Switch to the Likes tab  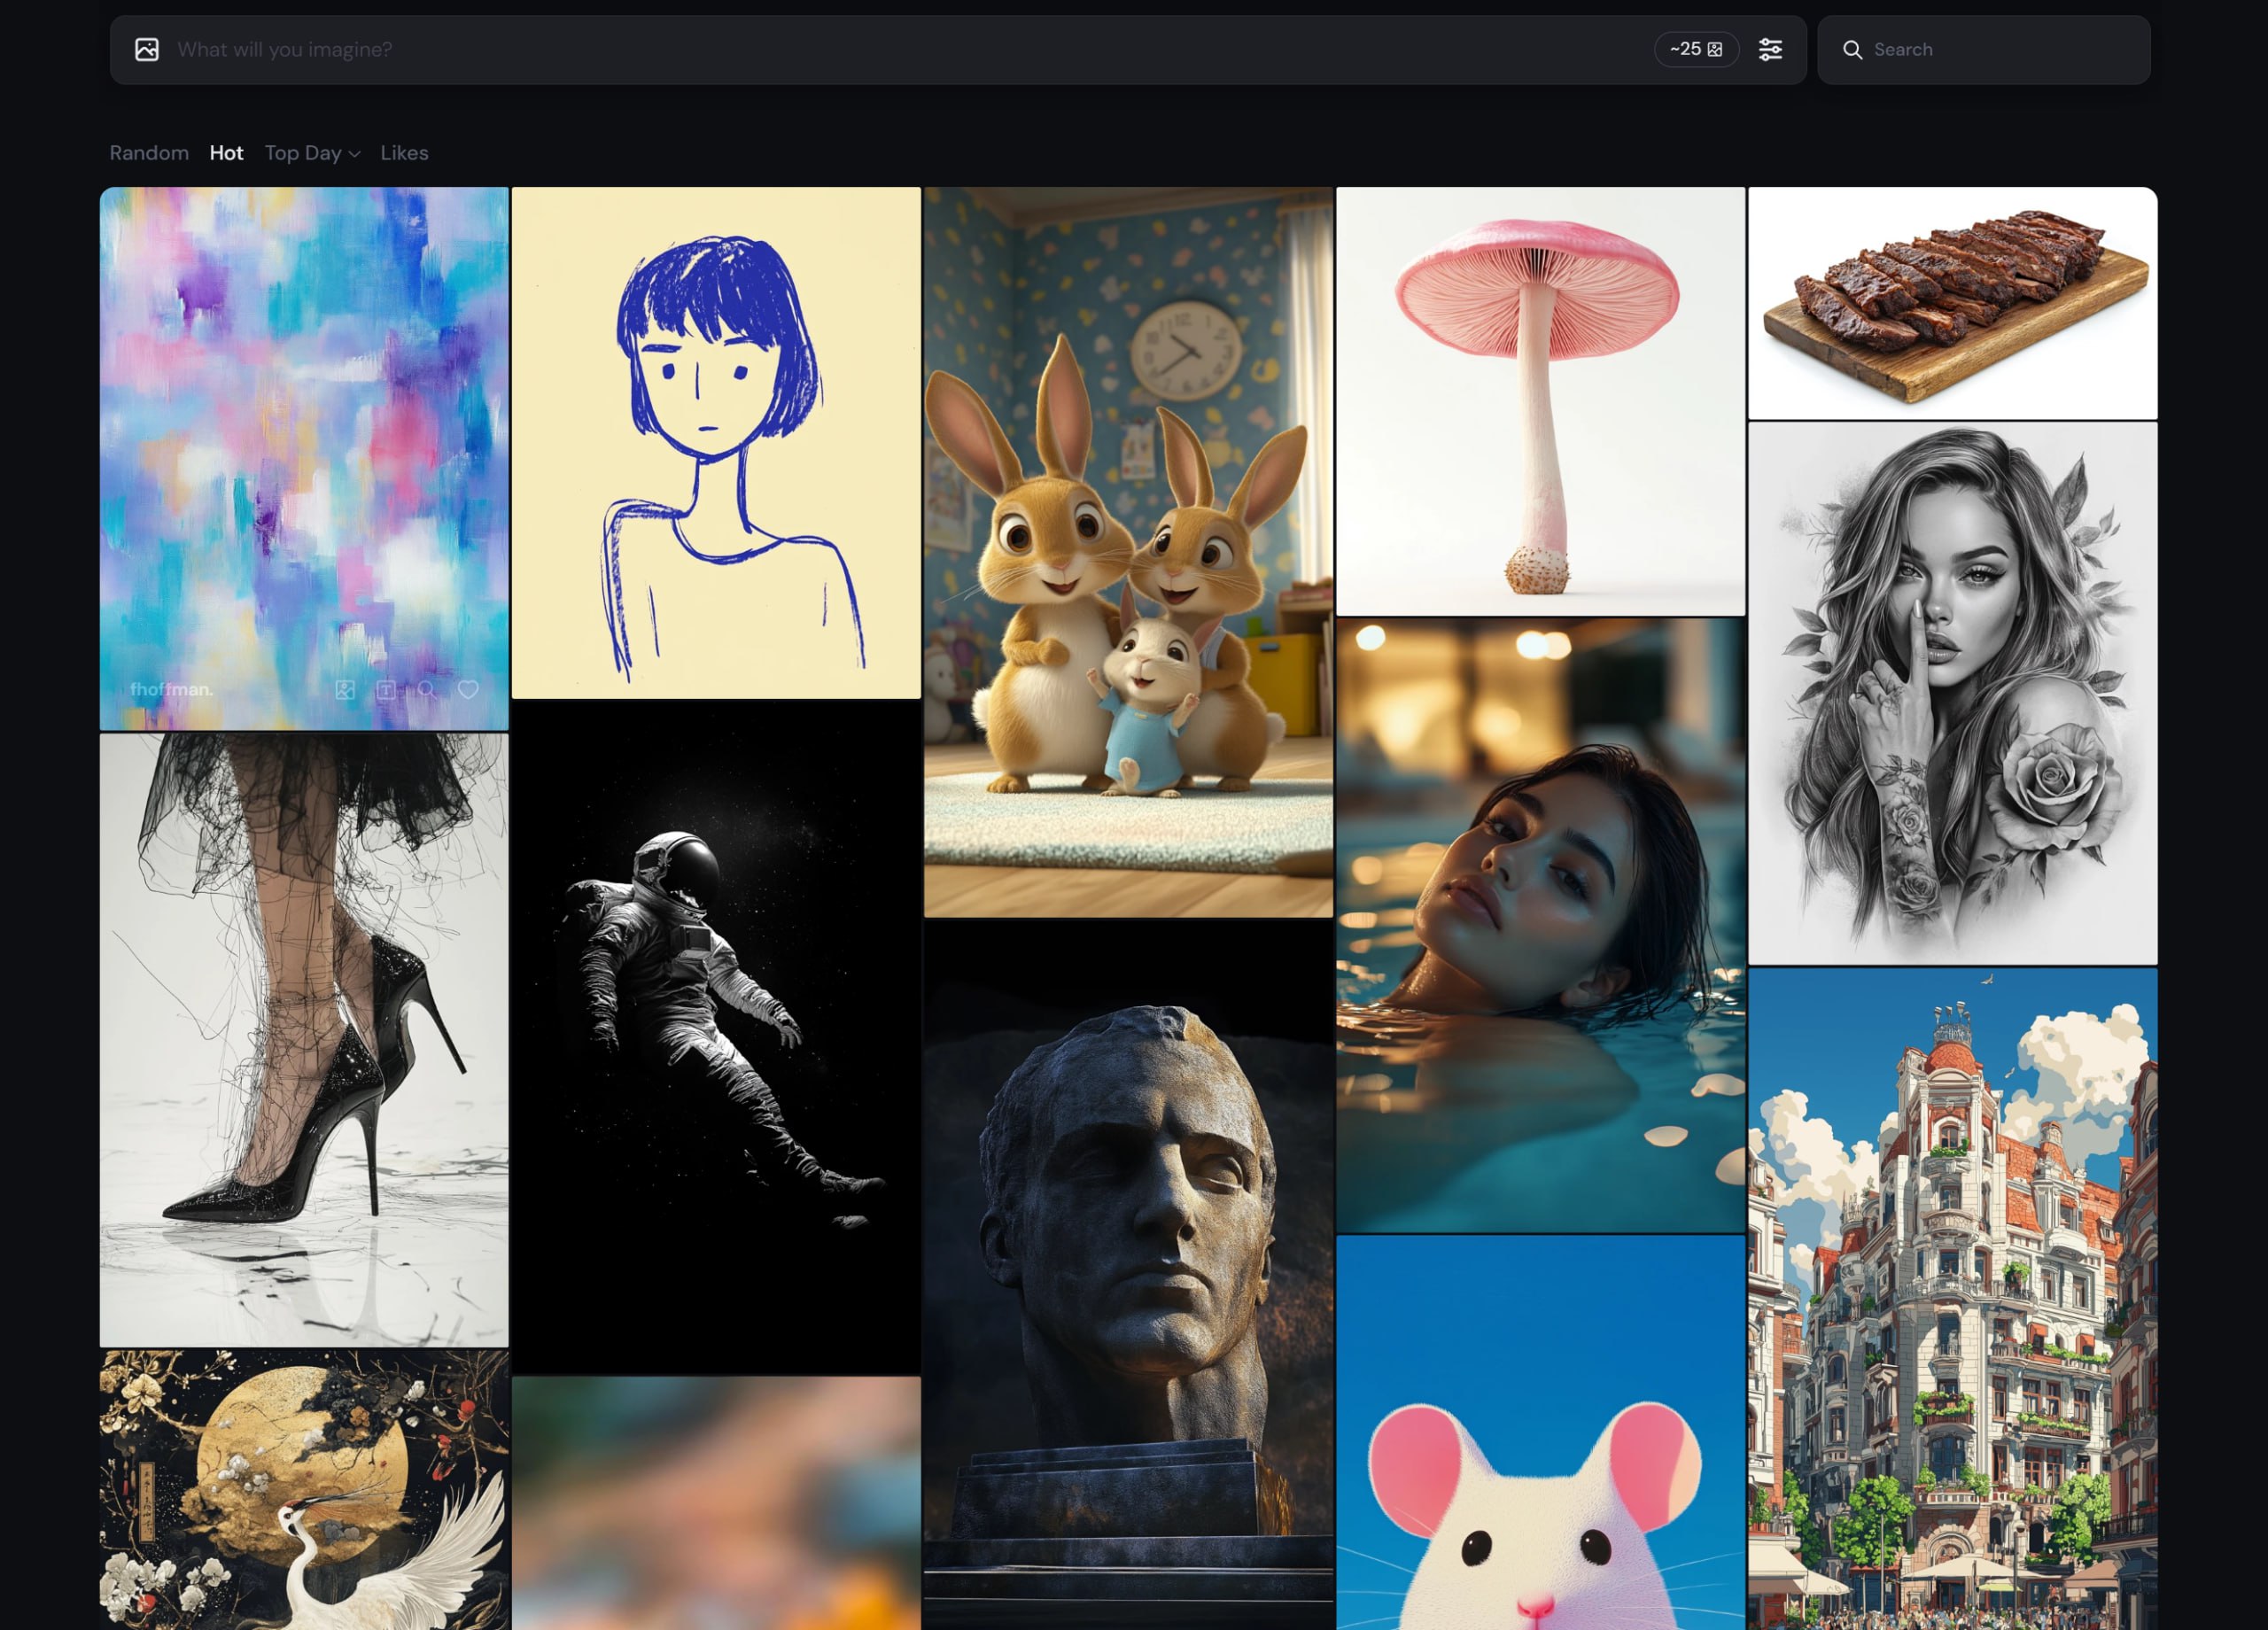click(404, 153)
